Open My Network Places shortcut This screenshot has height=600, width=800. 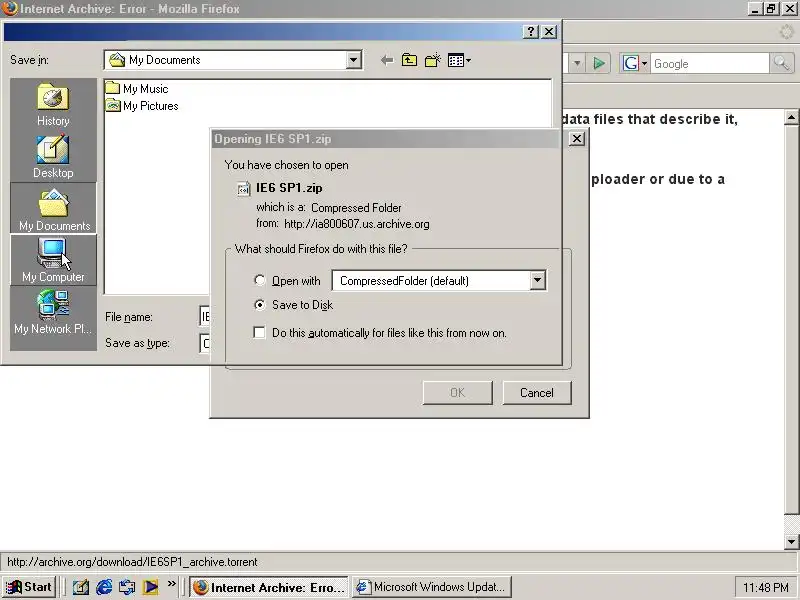[53, 312]
